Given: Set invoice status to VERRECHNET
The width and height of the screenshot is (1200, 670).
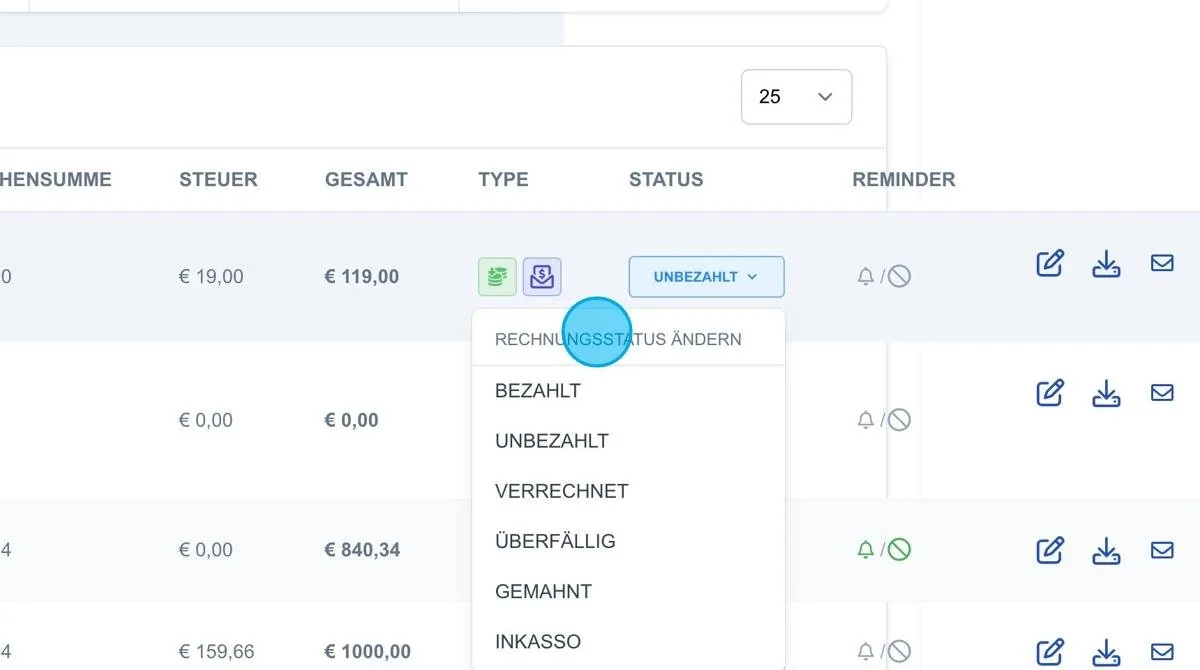Looking at the screenshot, I should [x=629, y=491].
